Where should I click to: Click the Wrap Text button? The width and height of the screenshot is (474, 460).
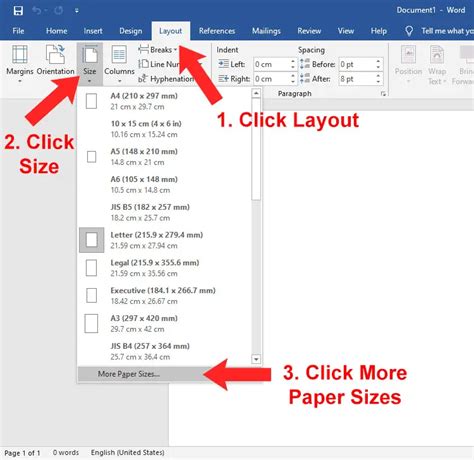pos(437,64)
